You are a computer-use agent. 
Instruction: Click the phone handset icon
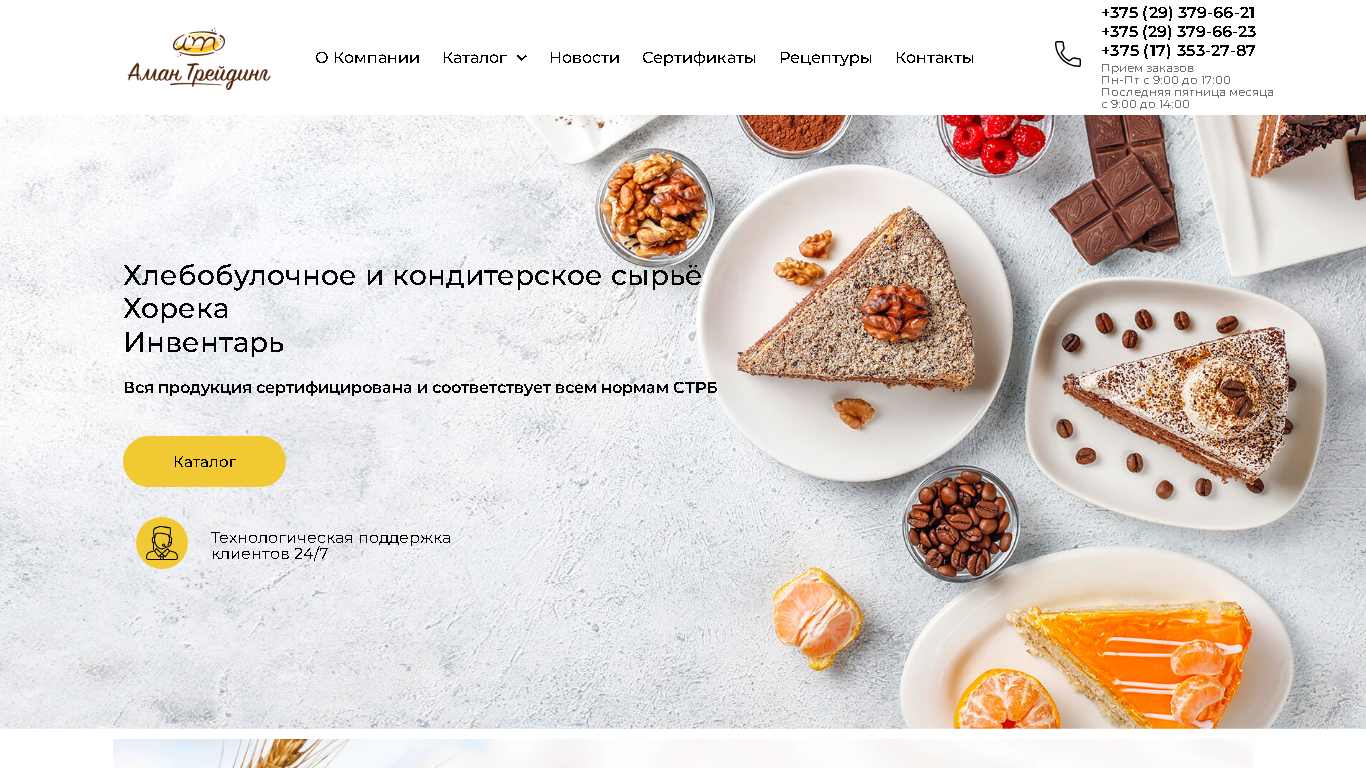point(1068,54)
